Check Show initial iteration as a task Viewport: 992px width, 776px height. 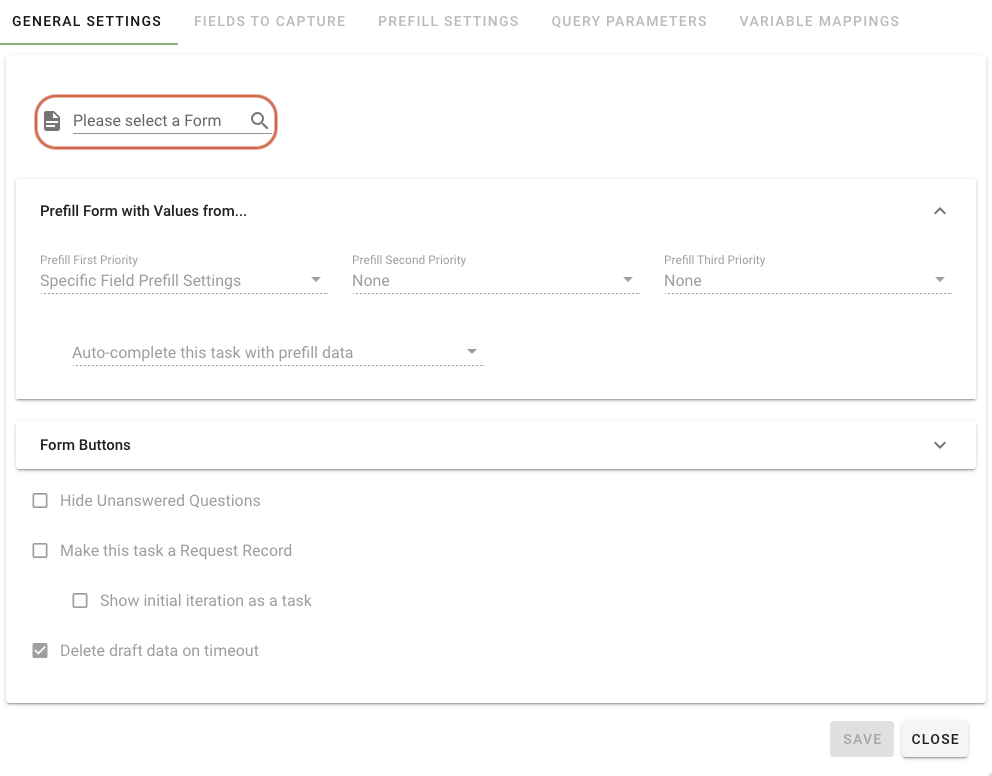(x=80, y=600)
